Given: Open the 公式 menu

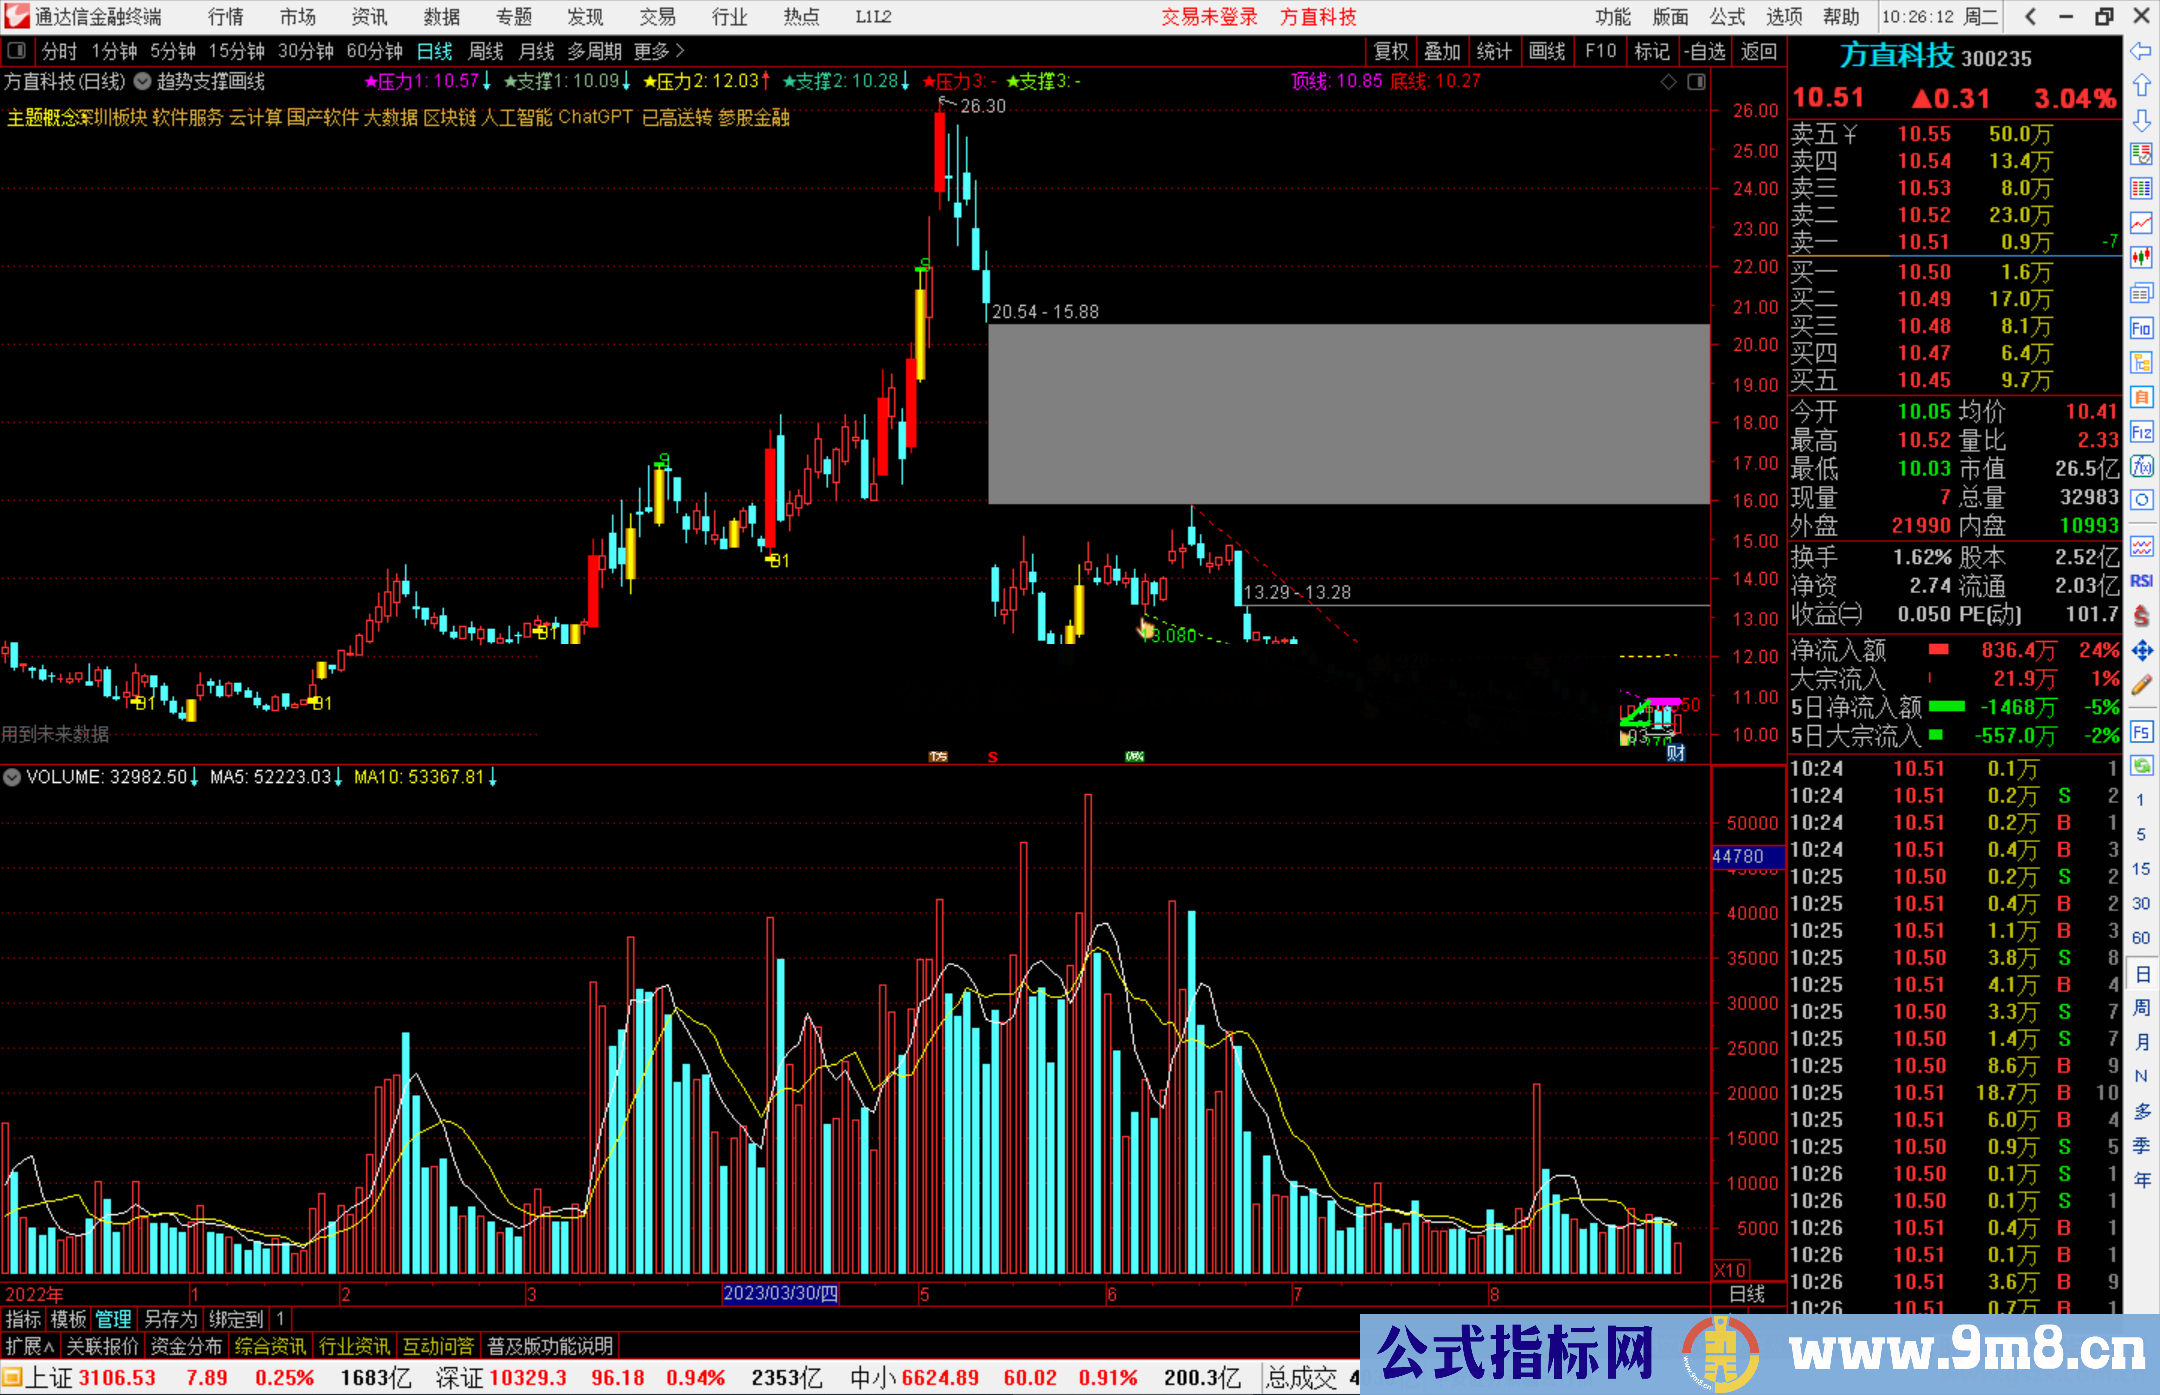Looking at the screenshot, I should pyautogui.click(x=1727, y=16).
